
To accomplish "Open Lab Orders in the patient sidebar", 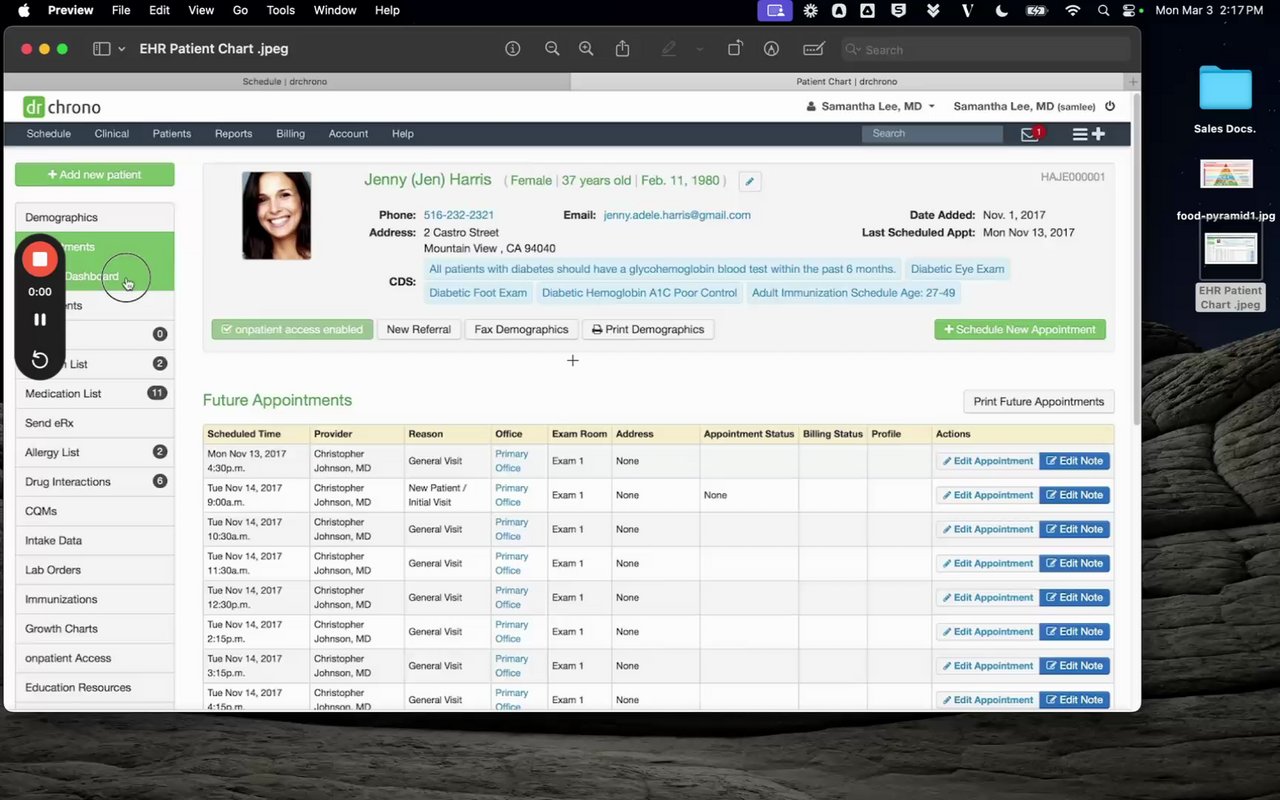I will [x=95, y=570].
